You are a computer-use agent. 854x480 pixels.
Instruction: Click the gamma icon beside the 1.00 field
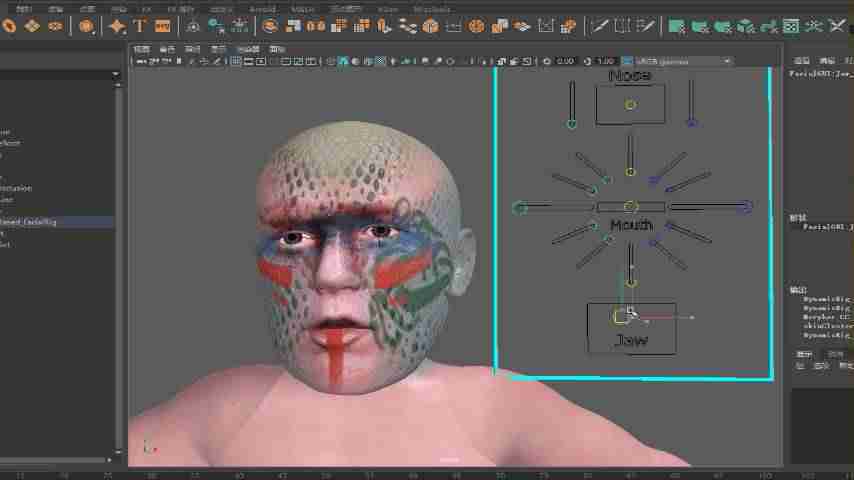pos(587,62)
